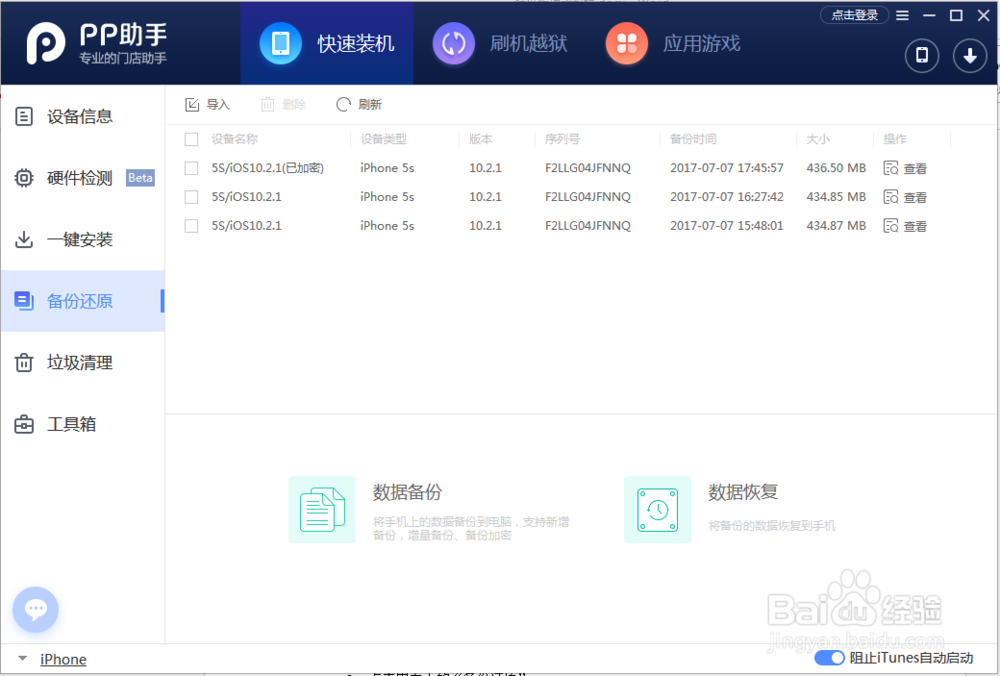Click the PP助手 logo icon
Screen dimensions: 1000x676
(x=45, y=43)
